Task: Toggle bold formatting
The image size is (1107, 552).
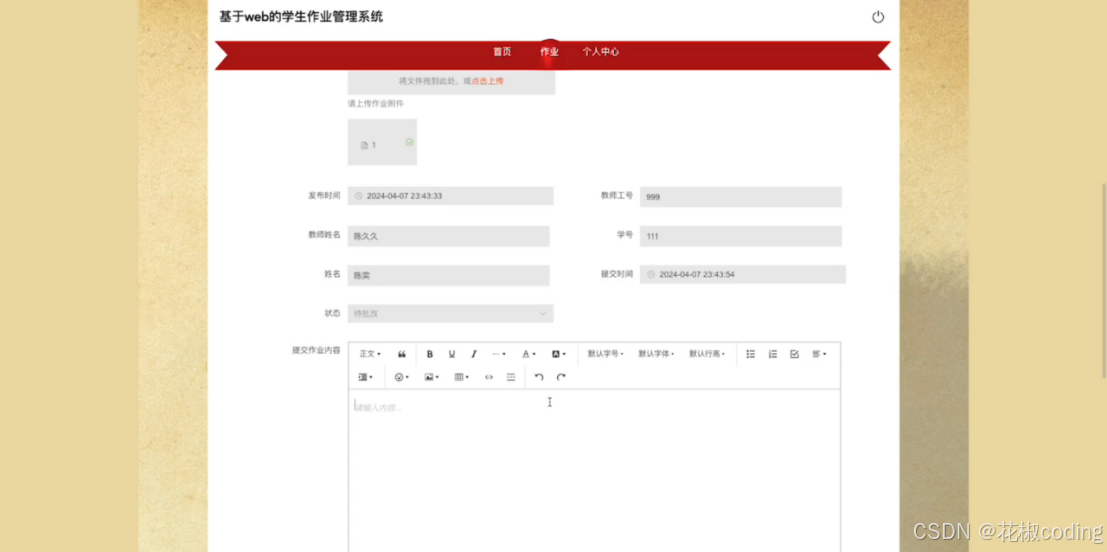Action: coord(429,354)
